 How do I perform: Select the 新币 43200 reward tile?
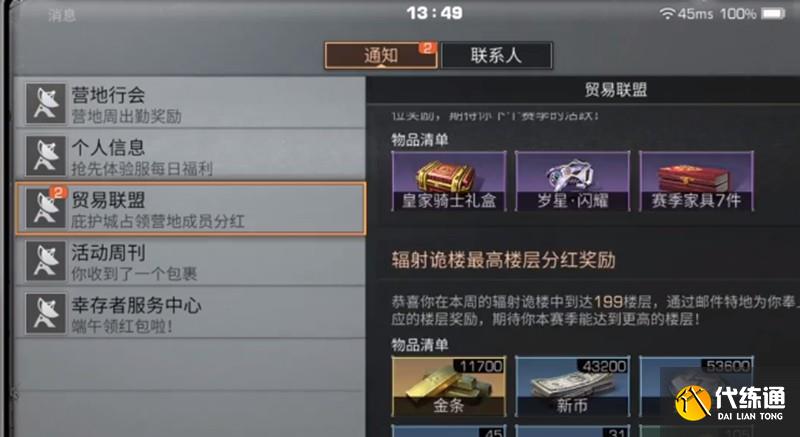pyautogui.click(x=572, y=387)
